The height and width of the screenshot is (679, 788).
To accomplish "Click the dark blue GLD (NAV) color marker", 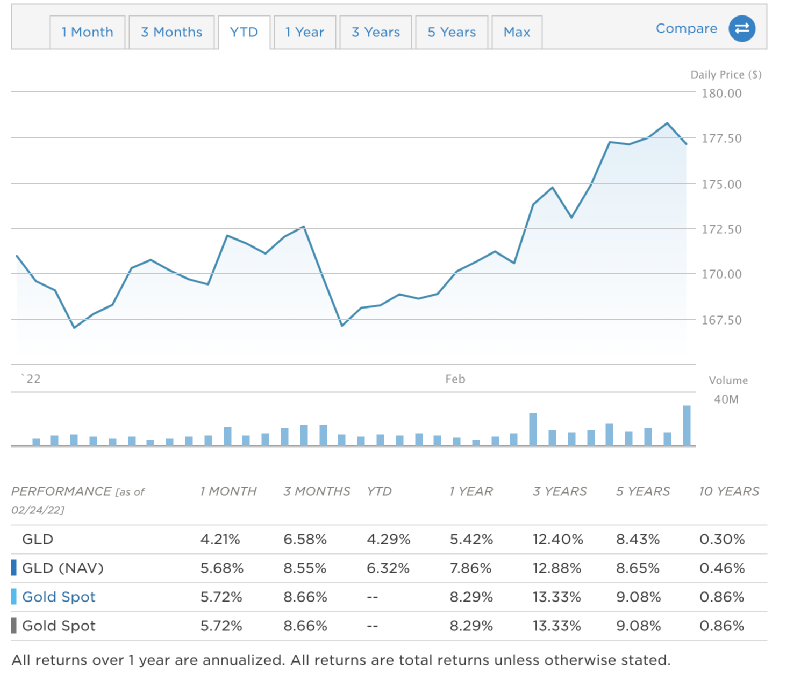I will point(14,568).
